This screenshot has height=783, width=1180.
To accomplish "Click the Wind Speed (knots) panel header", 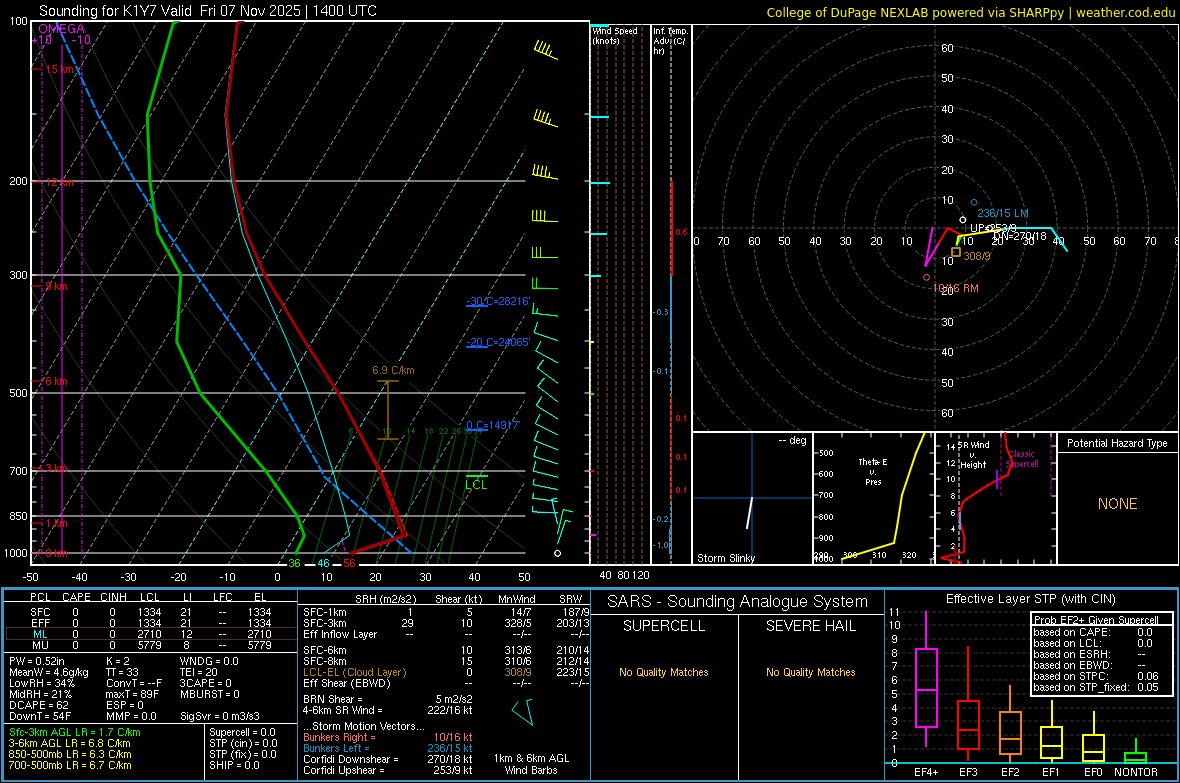I will (614, 35).
